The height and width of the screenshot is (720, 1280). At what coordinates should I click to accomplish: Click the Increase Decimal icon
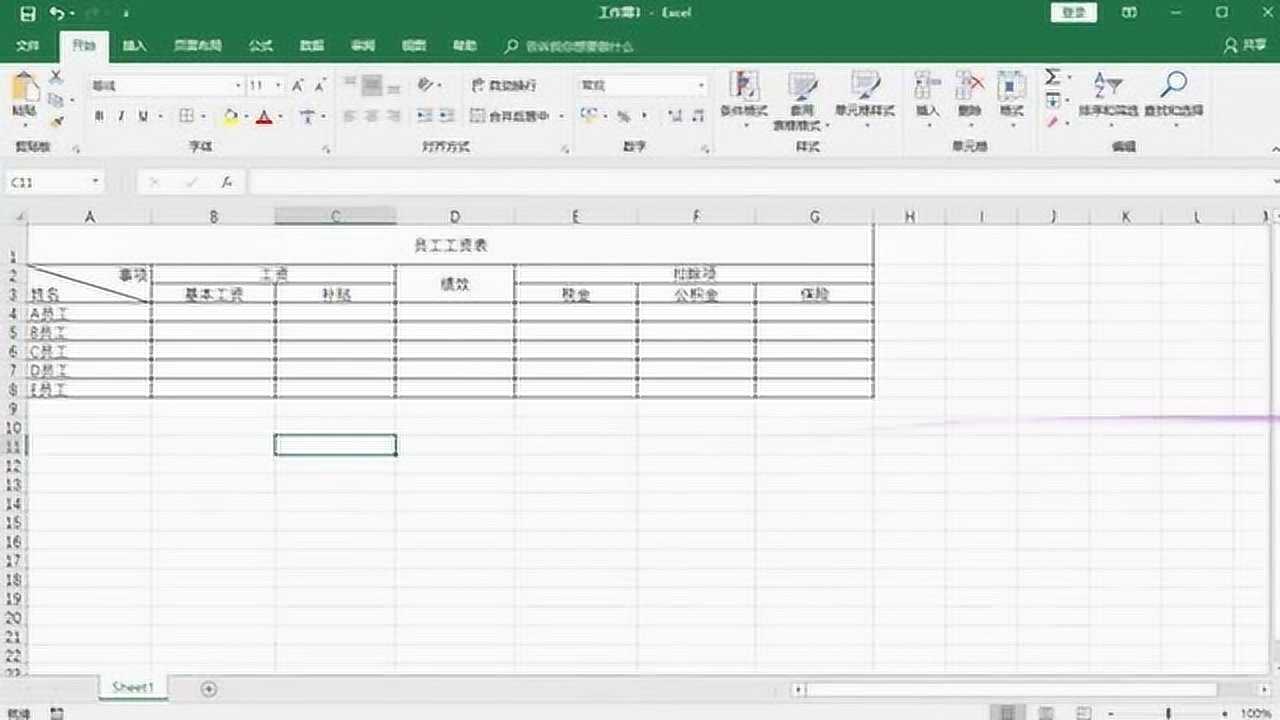coord(674,117)
